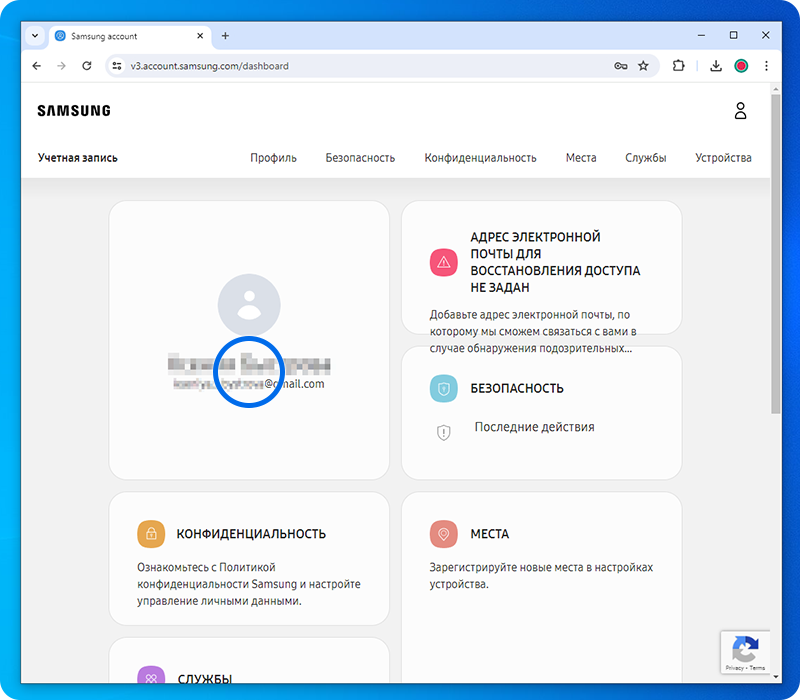Open the recovery email not set card title
Screen dimensions: 800x700
(x=555, y=262)
